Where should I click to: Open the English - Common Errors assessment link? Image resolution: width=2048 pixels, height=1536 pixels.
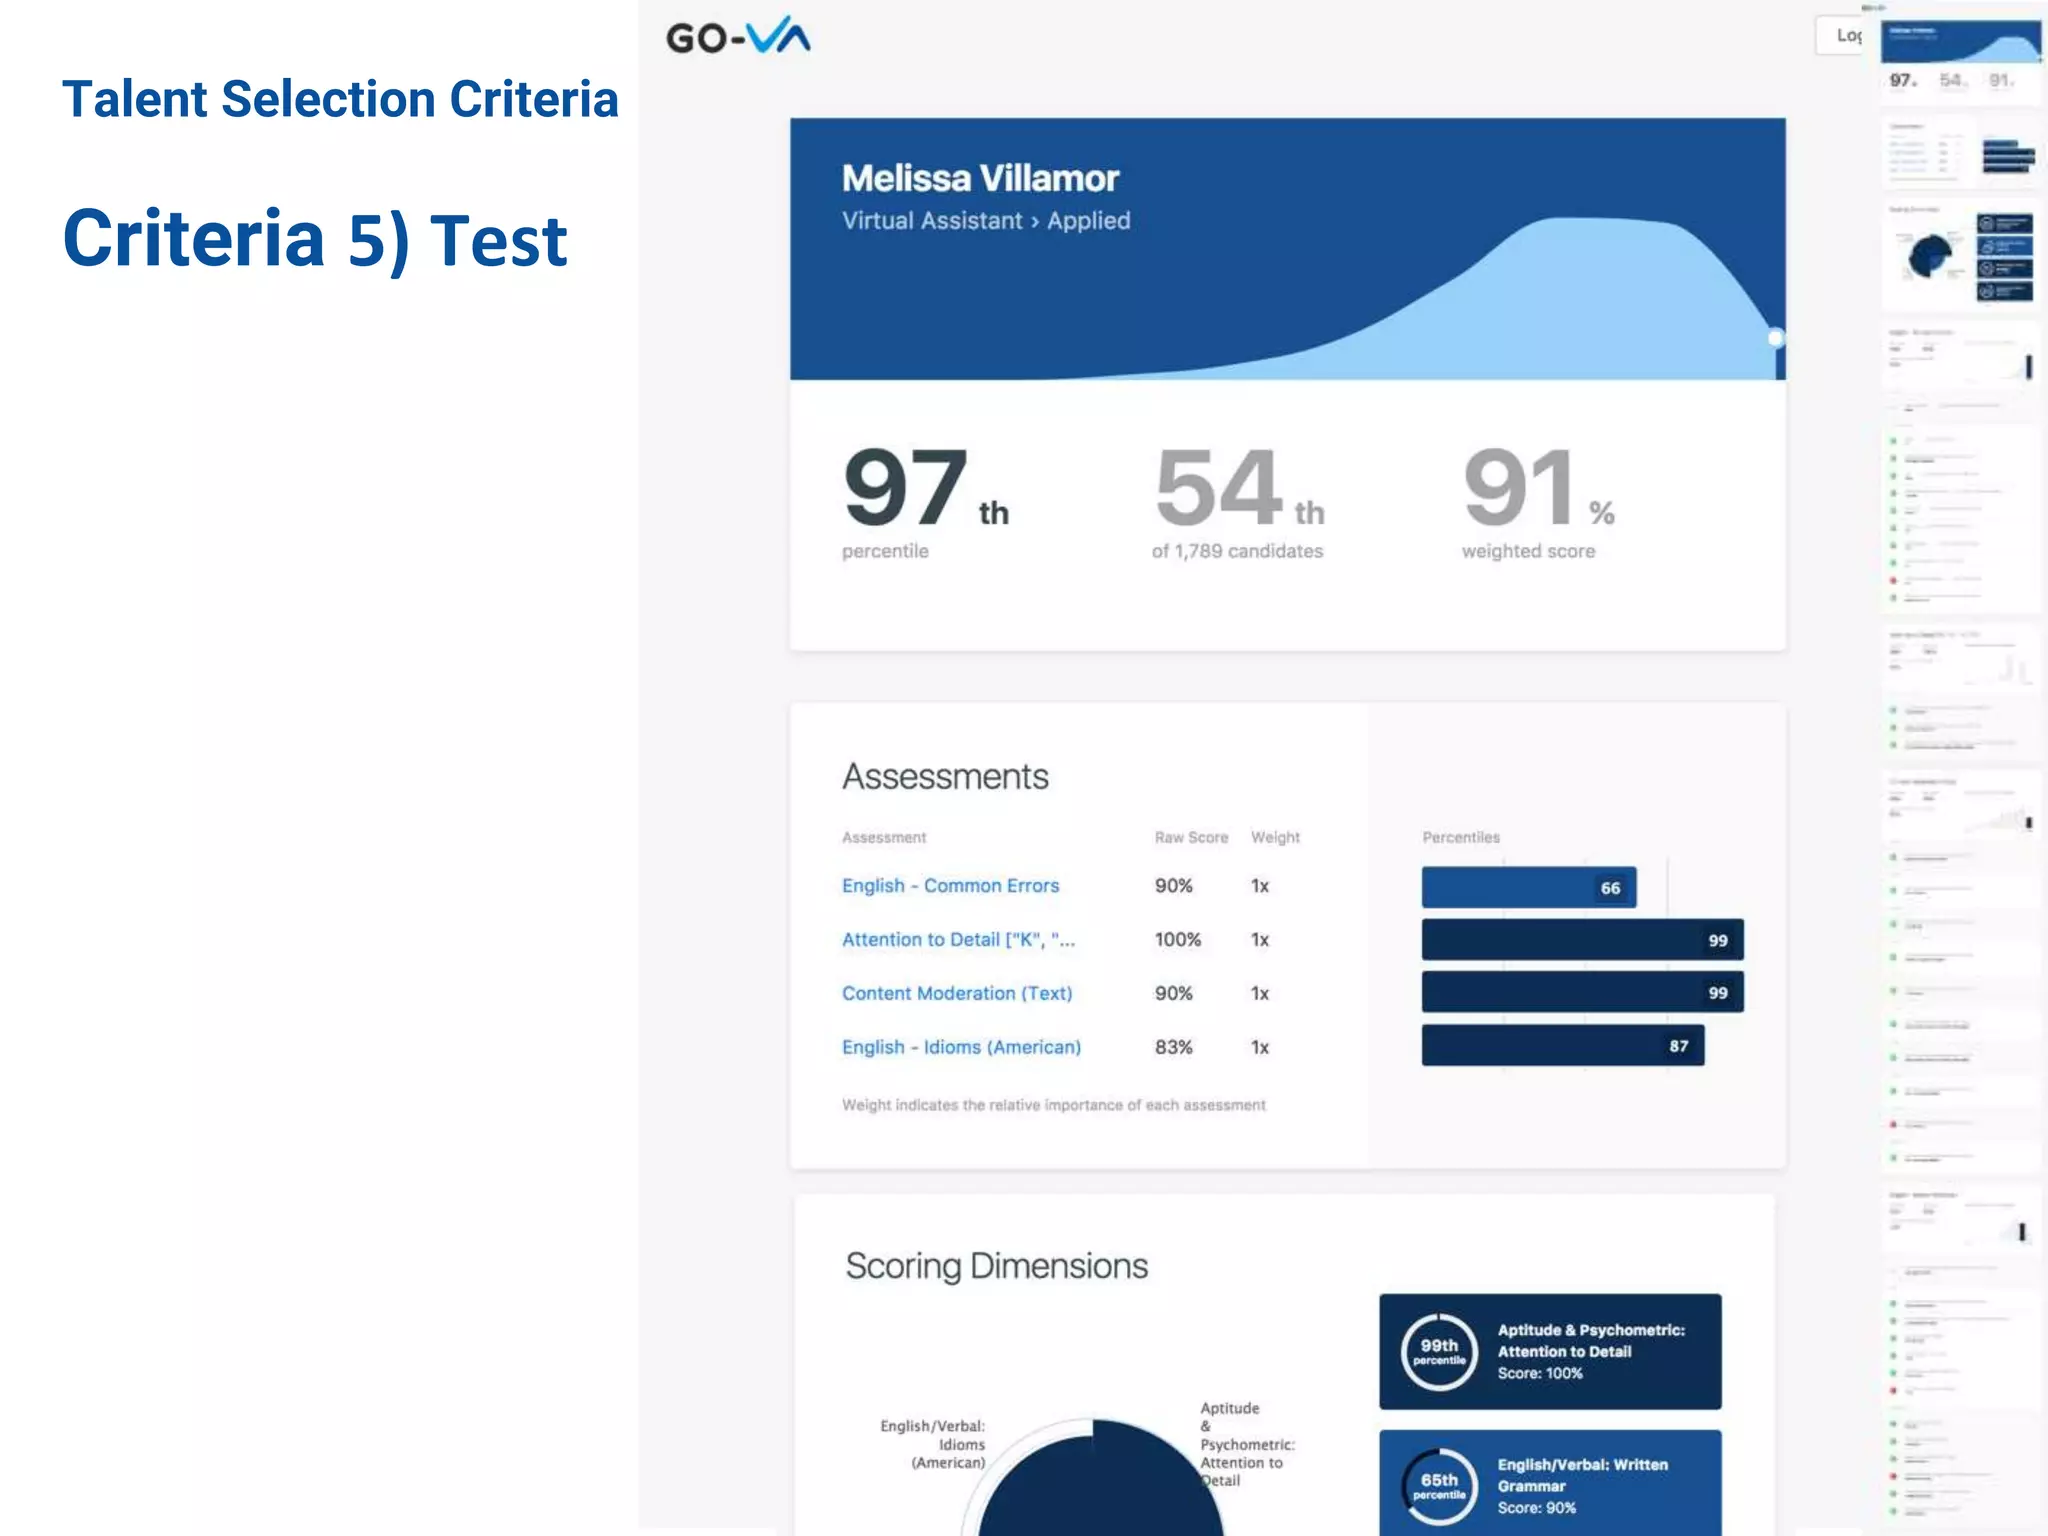(950, 885)
